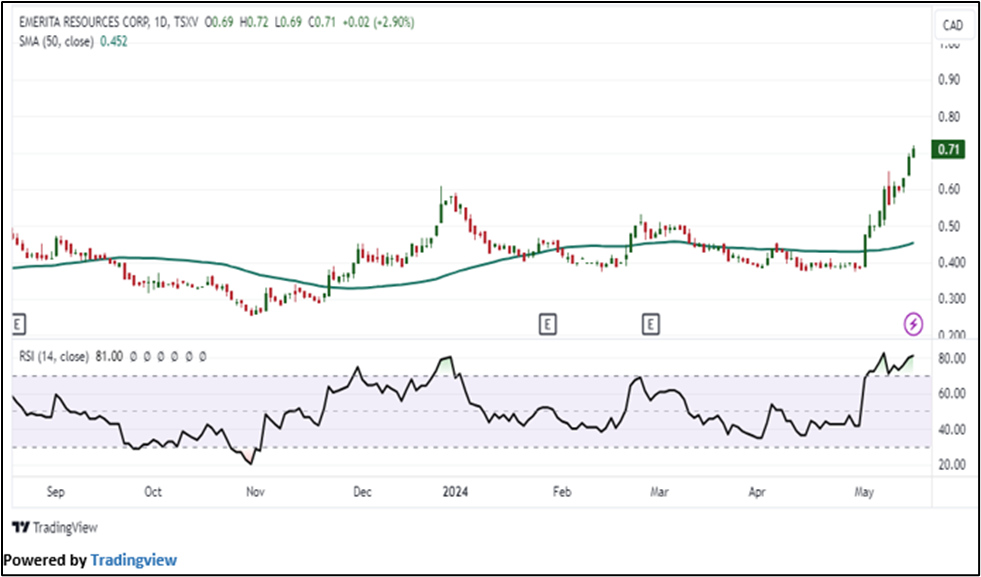Screen dimensions: 981x577
Task: Click the Nov label on time axis
Action: tap(255, 492)
